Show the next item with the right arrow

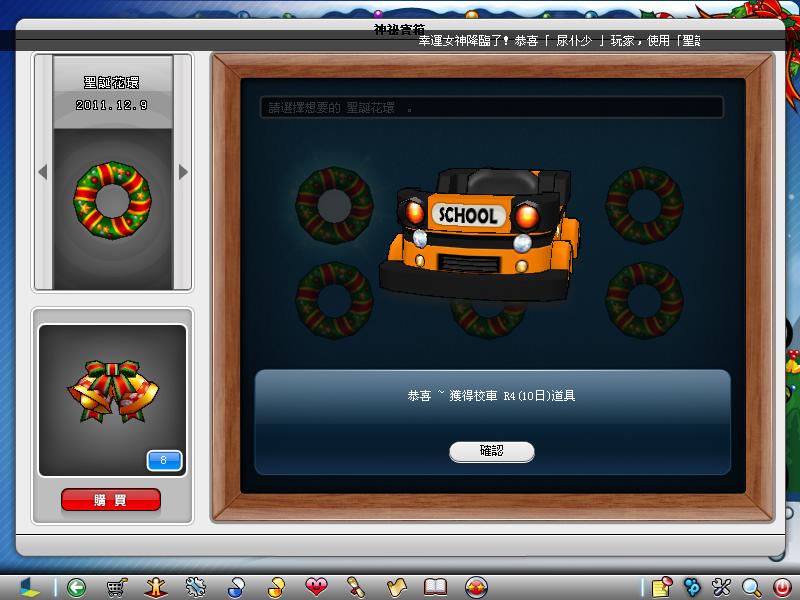[x=183, y=172]
